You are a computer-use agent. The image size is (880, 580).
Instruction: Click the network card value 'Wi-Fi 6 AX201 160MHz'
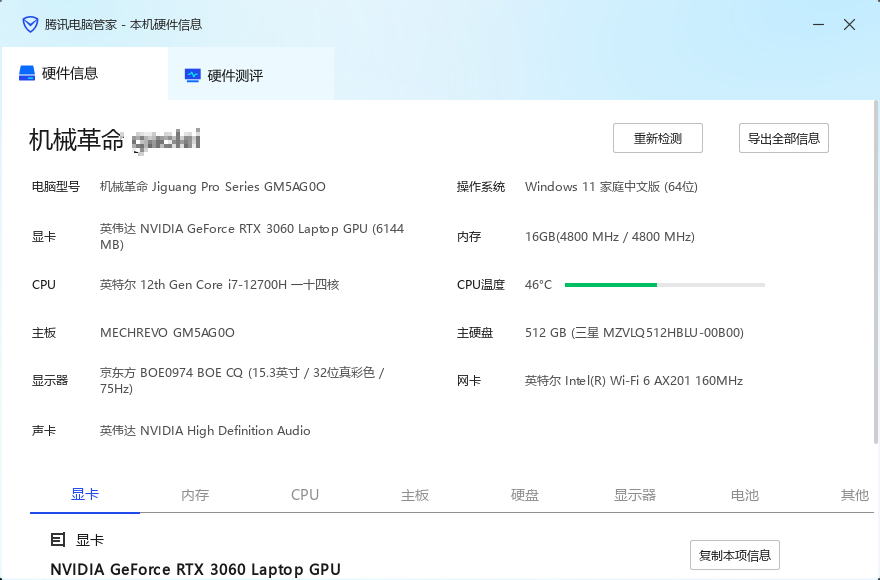click(676, 381)
